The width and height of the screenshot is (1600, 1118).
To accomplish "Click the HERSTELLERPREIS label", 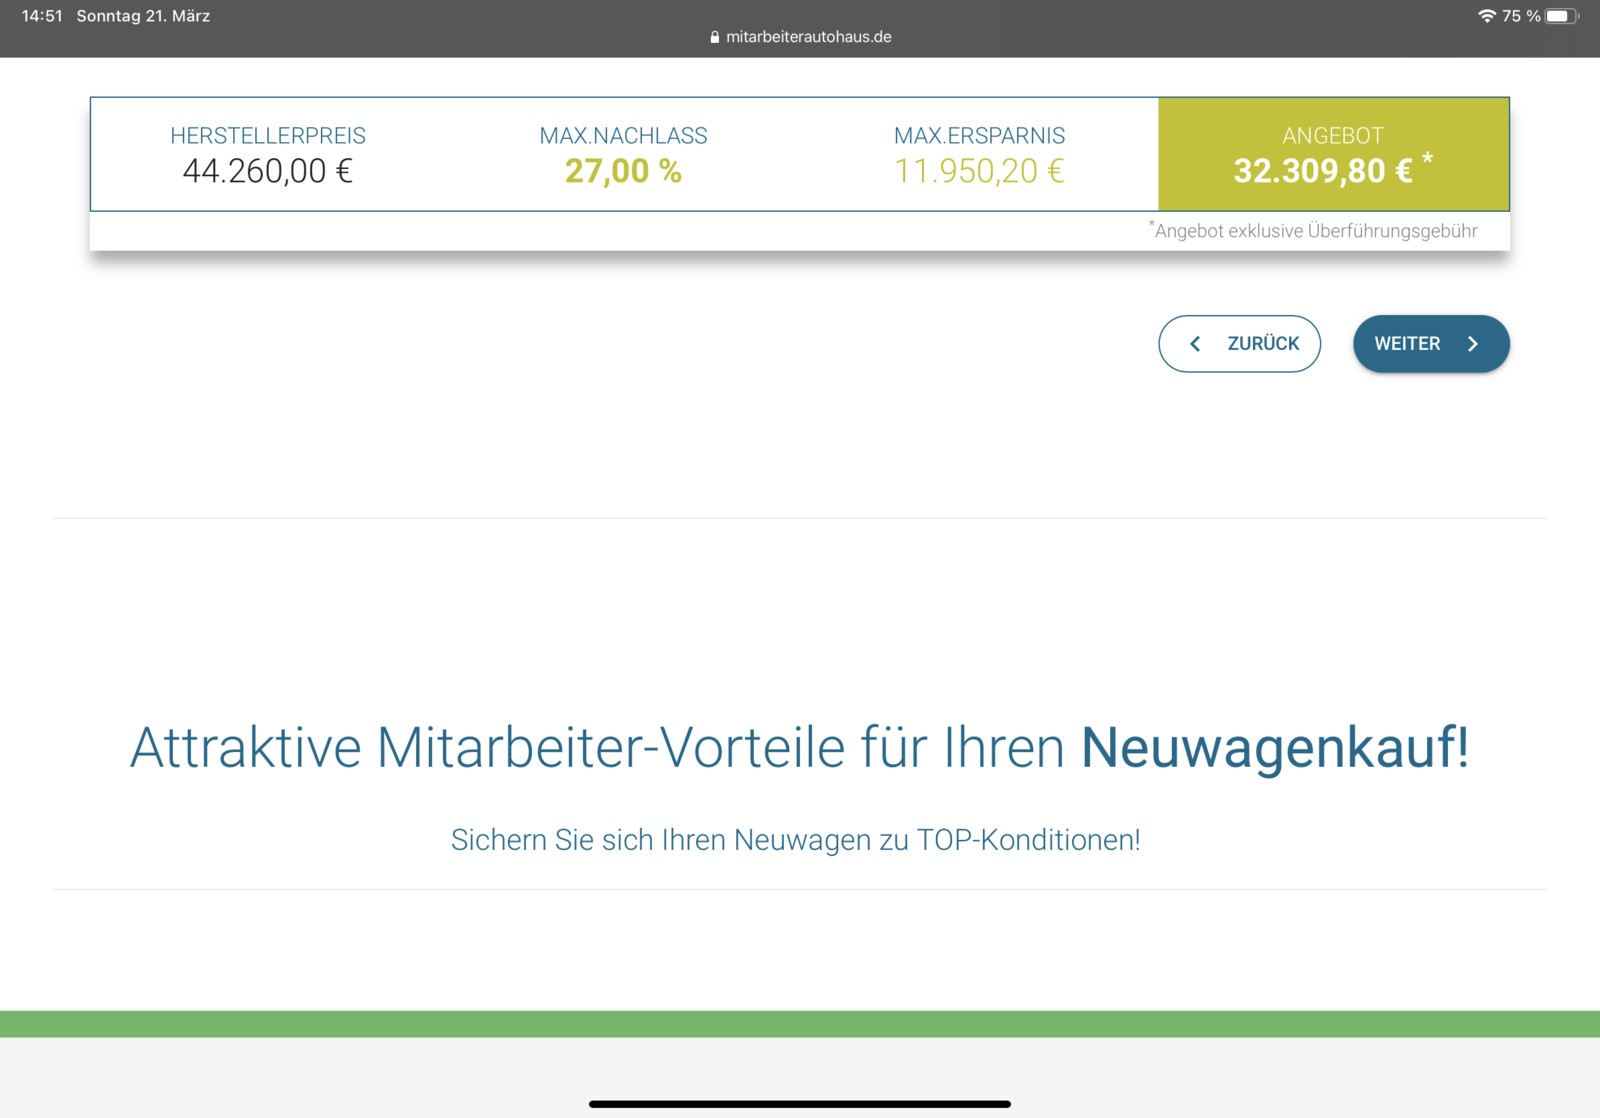I will coord(268,135).
